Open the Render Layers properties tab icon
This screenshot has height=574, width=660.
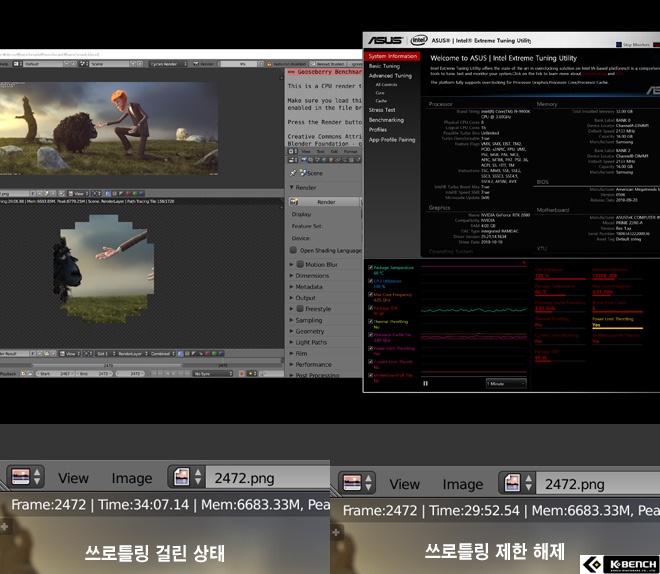tap(311, 160)
